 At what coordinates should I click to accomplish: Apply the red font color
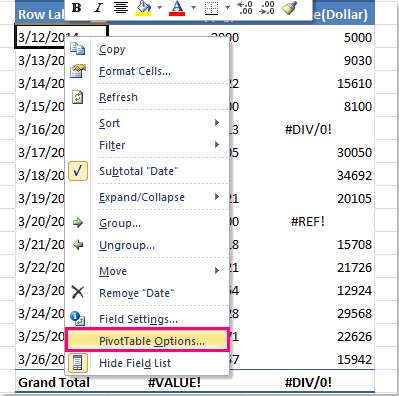(177, 8)
